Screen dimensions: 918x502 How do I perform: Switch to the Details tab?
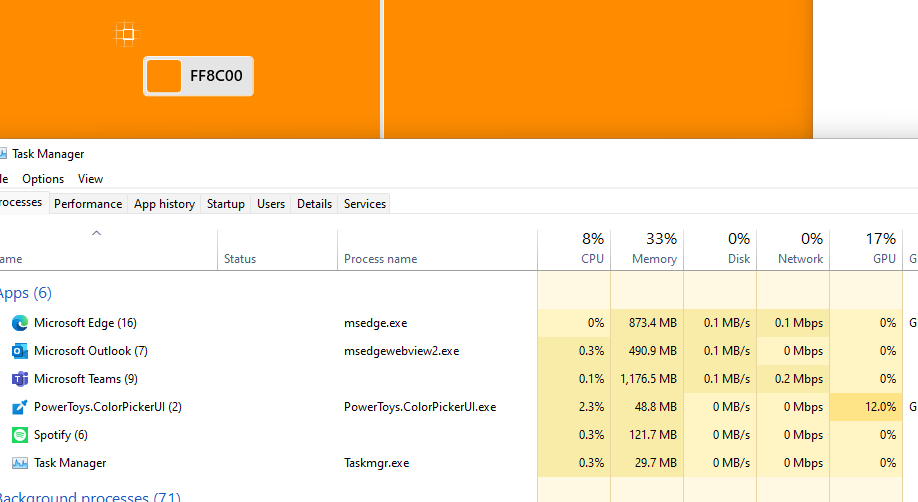pos(314,204)
